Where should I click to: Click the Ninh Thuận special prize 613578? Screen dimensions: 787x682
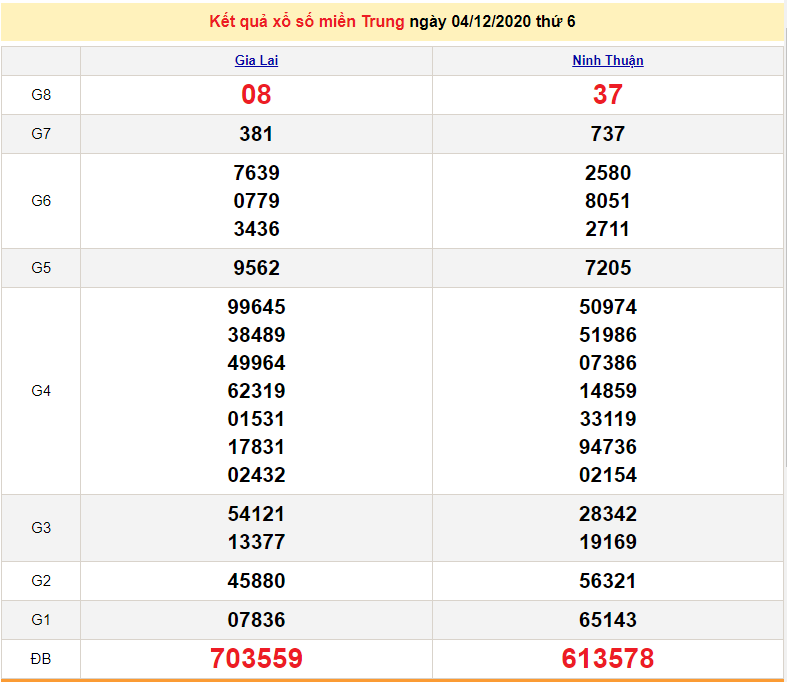click(607, 659)
